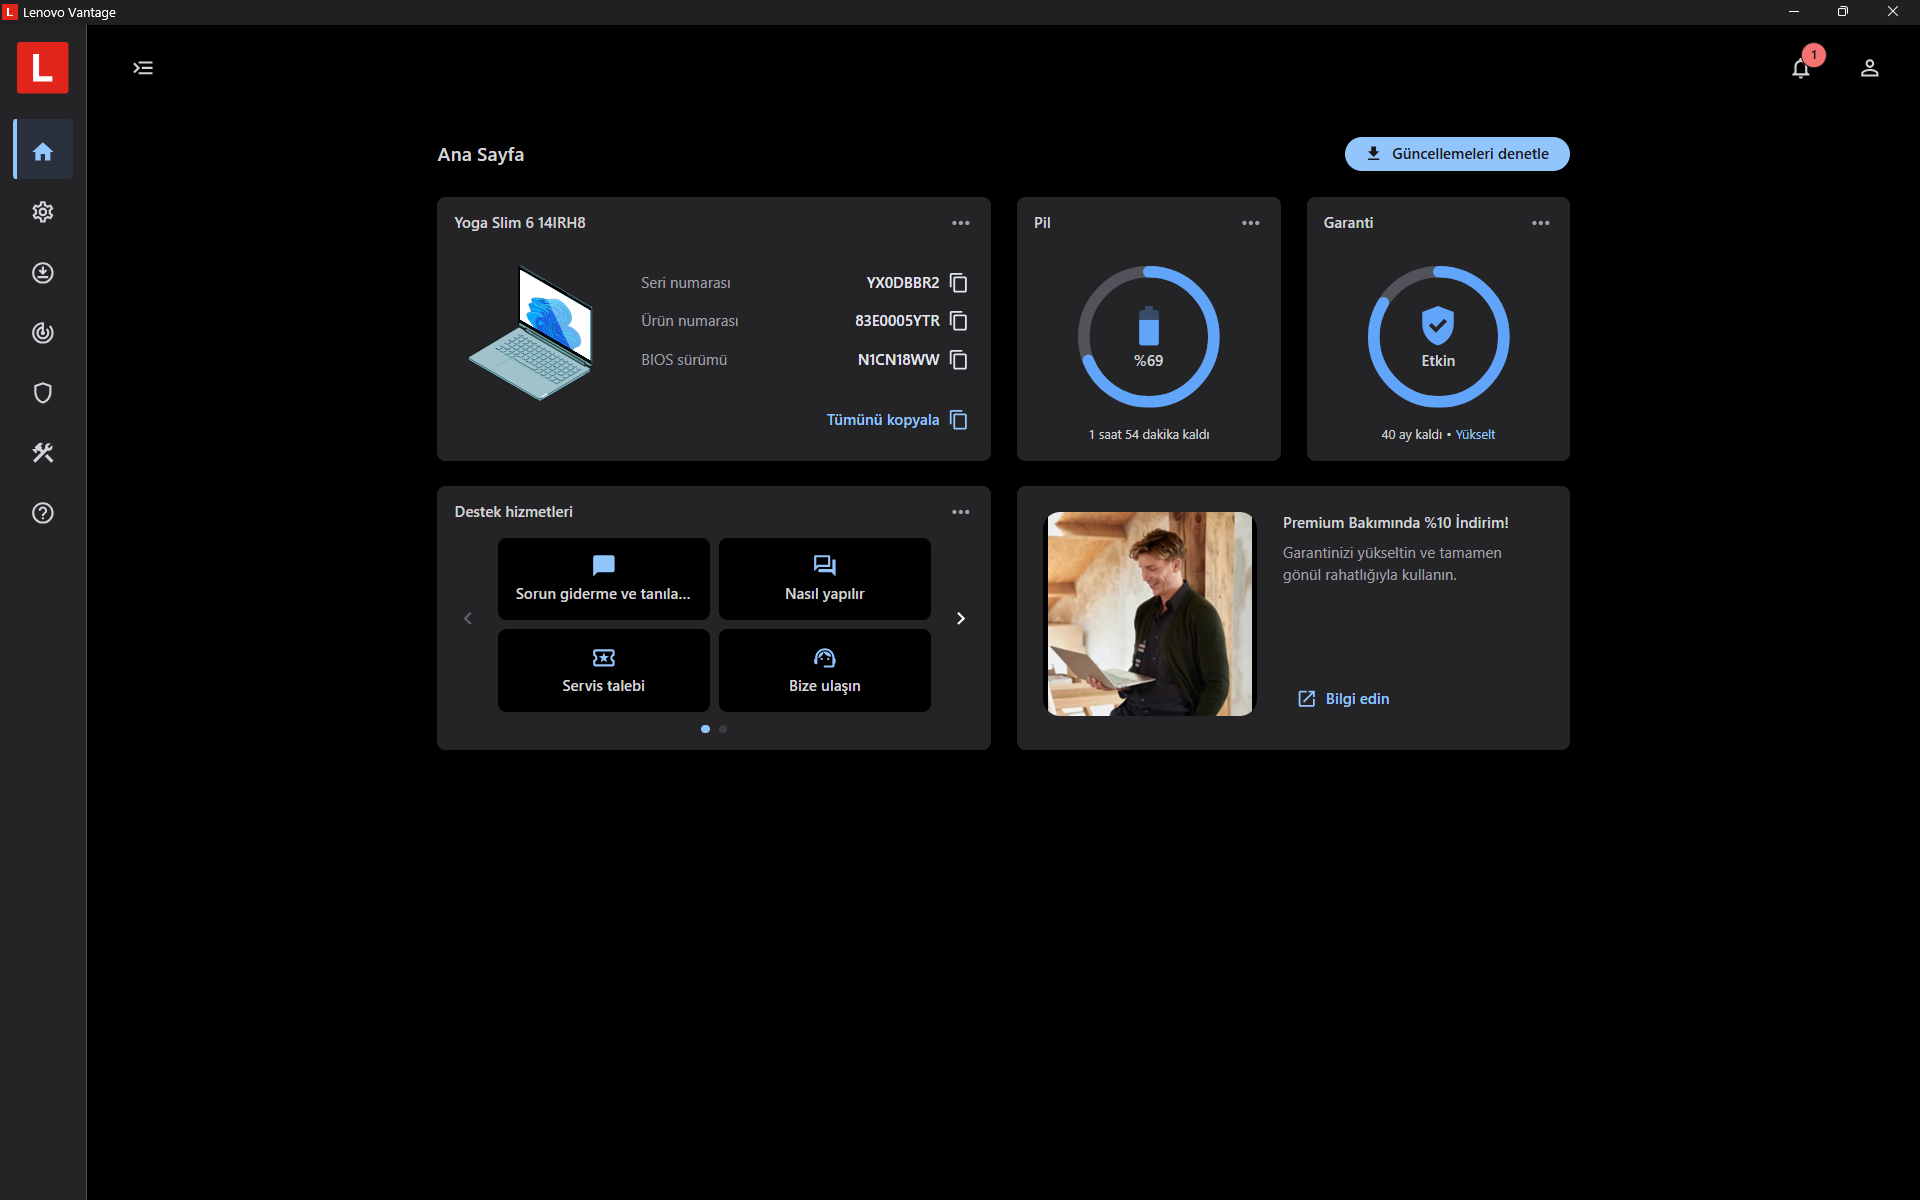Image resolution: width=1920 pixels, height=1200 pixels.
Task: Go to the Home sidebar icon
Action: coord(43,151)
